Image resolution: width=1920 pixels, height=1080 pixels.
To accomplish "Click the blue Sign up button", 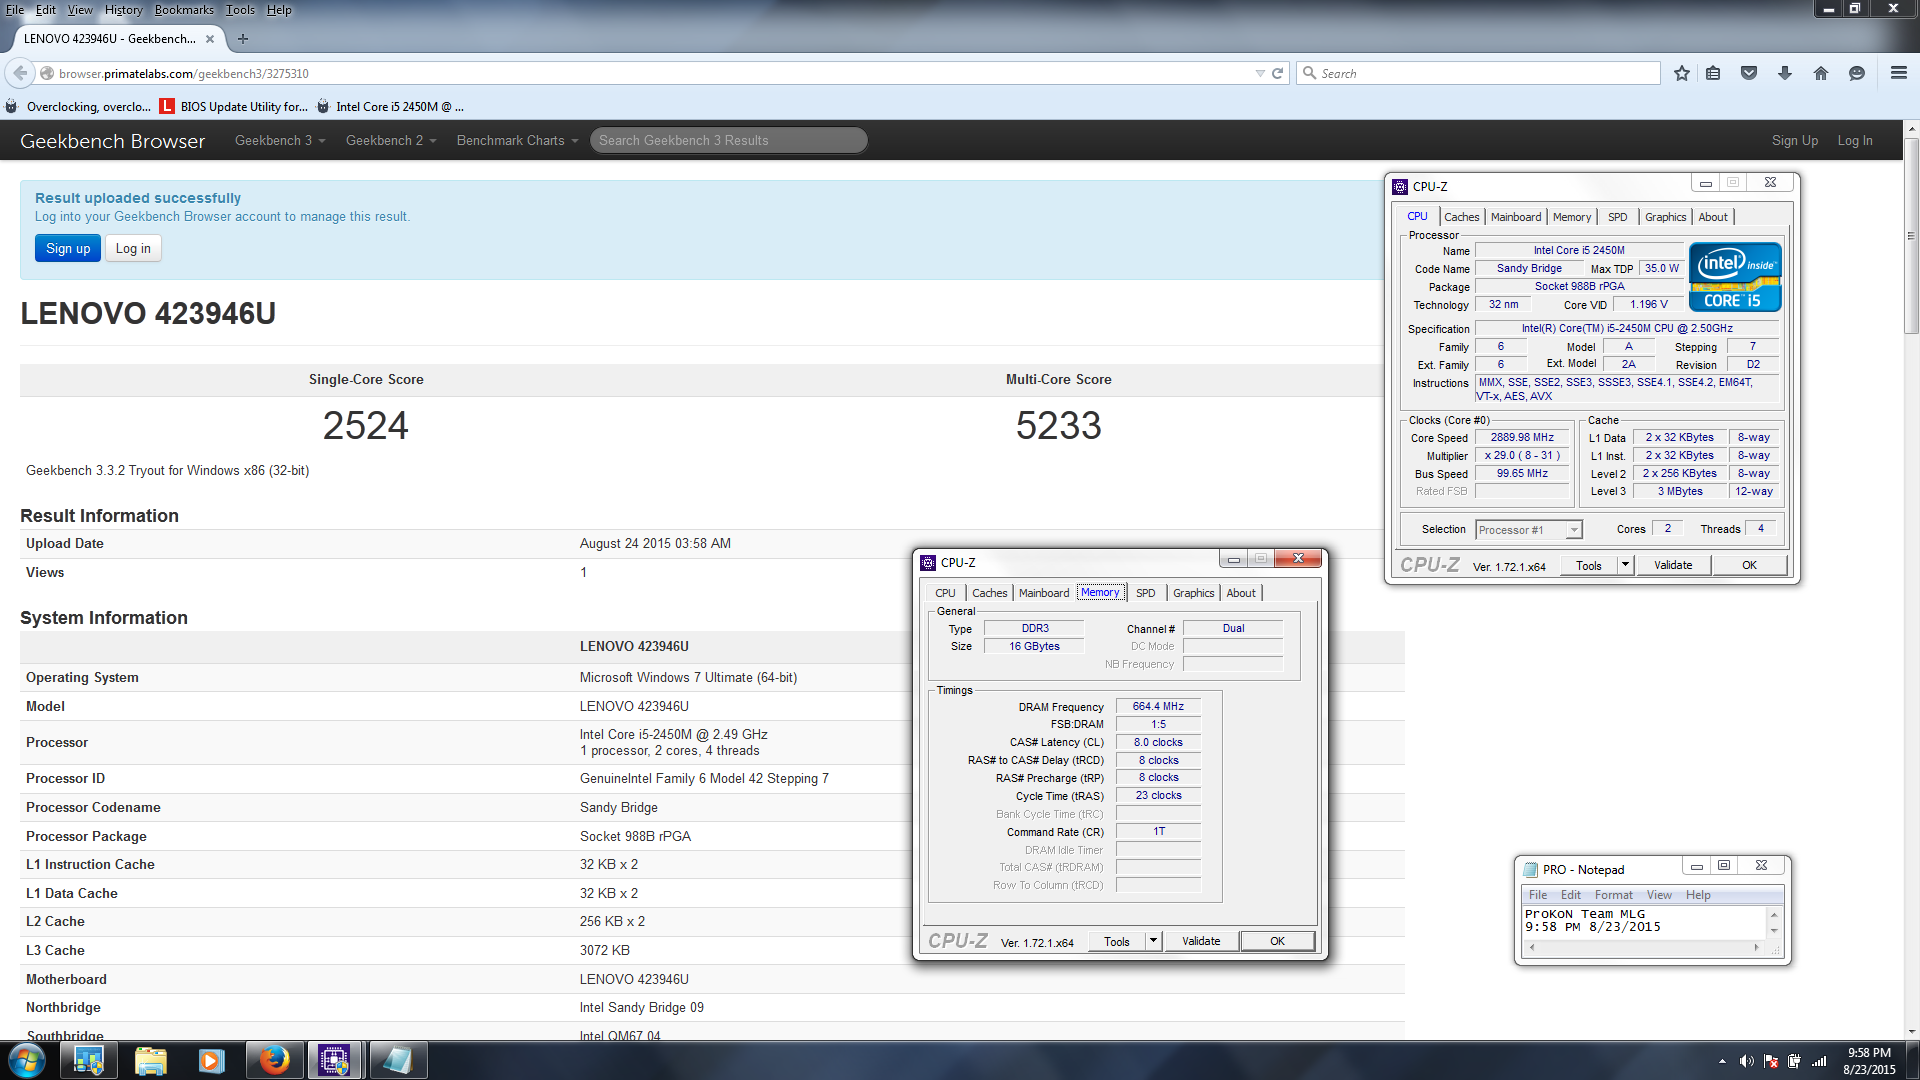I will pyautogui.click(x=68, y=249).
